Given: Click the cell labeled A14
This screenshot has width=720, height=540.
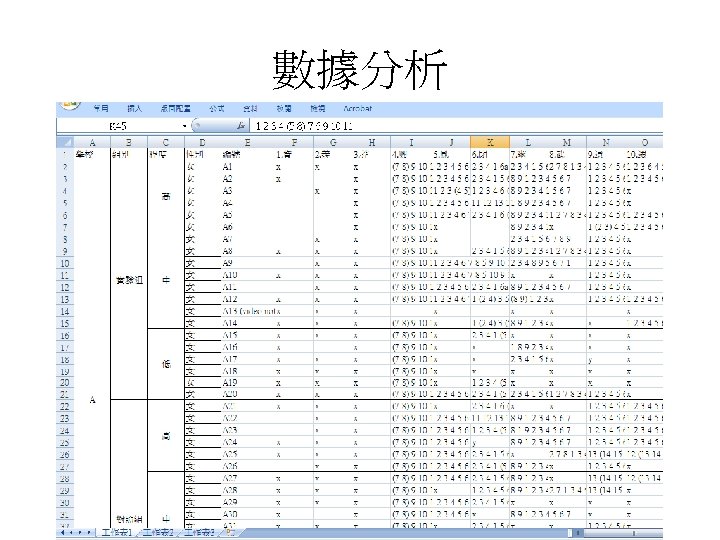Looking at the screenshot, I should click(248, 323).
